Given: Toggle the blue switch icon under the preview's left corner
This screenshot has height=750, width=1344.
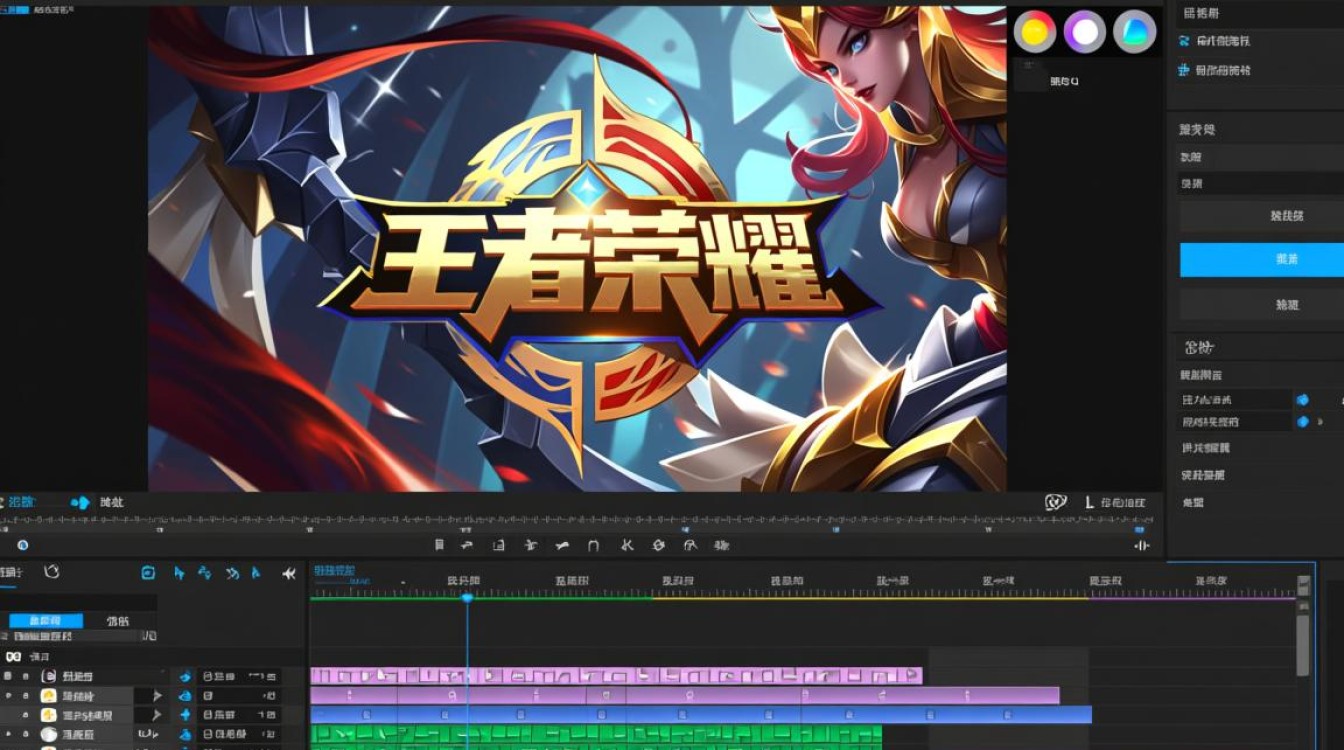Looking at the screenshot, I should pyautogui.click(x=80, y=502).
